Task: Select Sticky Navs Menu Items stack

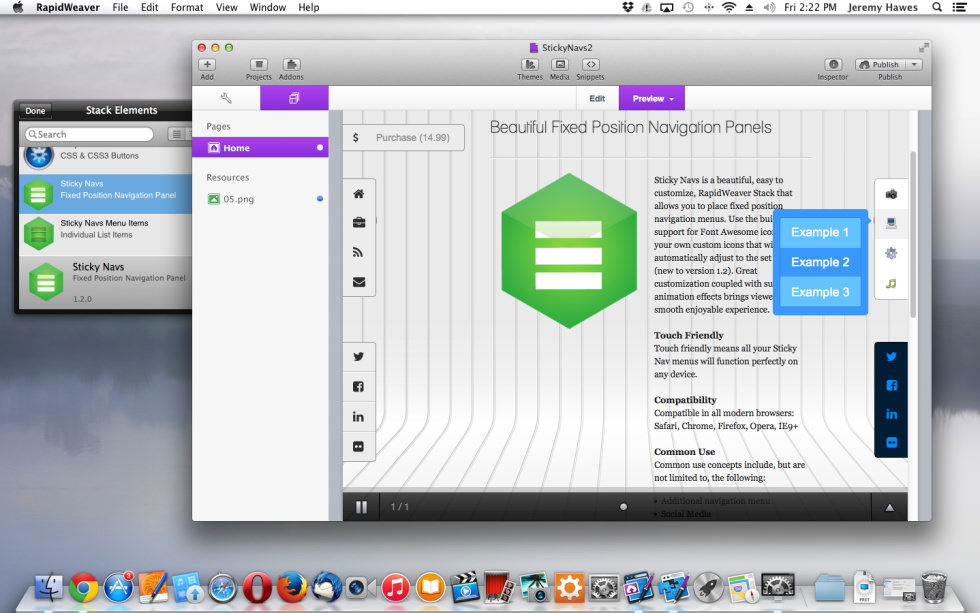Action: [x=106, y=234]
